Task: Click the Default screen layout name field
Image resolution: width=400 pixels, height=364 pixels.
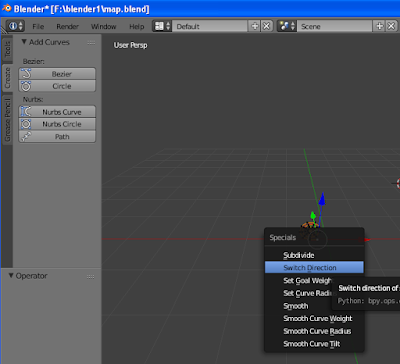Action: 210,26
